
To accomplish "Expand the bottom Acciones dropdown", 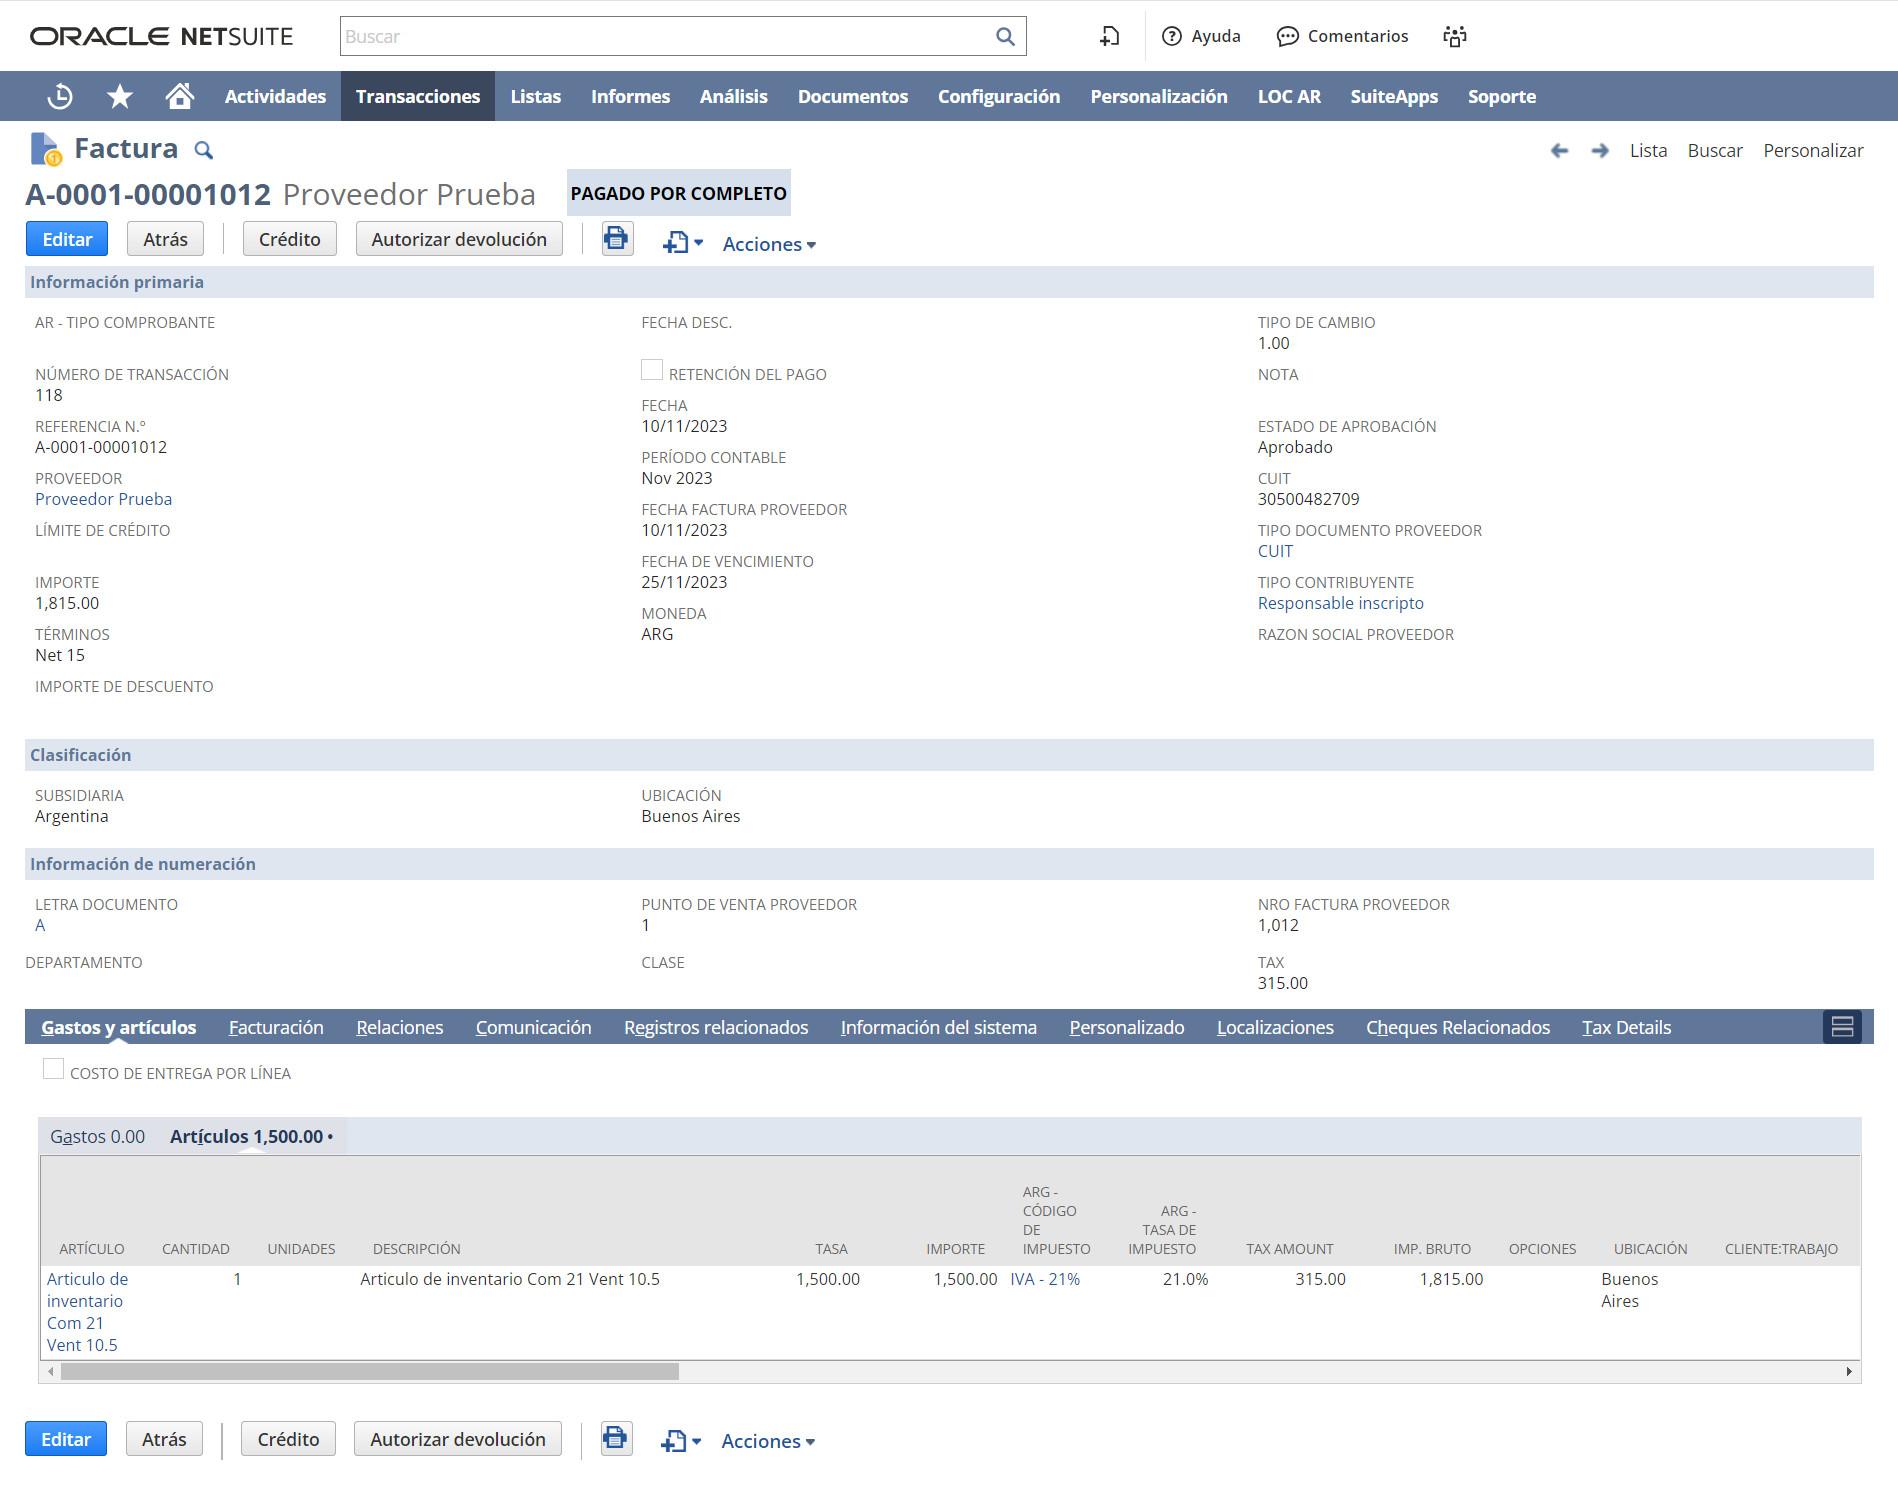I will (x=768, y=1441).
